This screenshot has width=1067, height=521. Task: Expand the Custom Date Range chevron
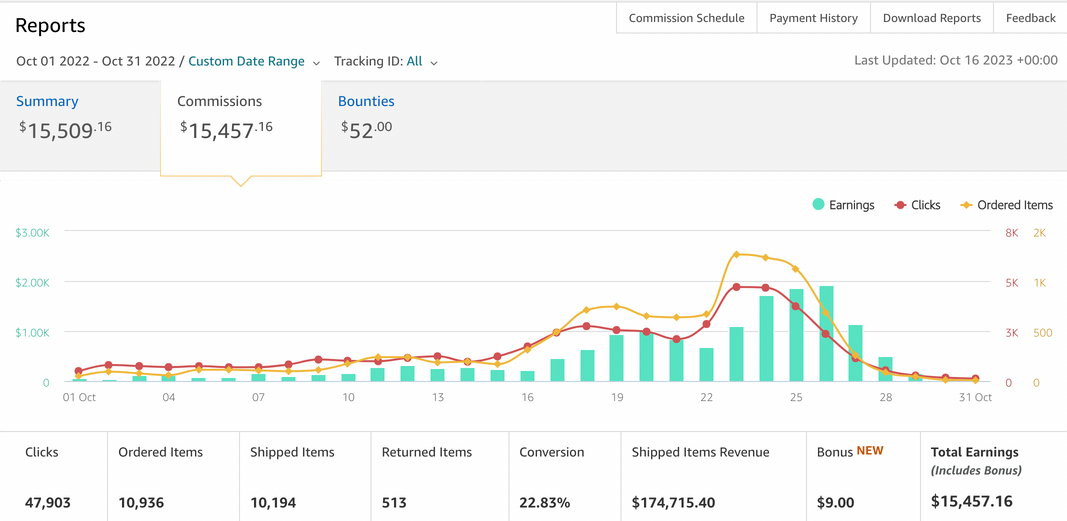pos(317,63)
